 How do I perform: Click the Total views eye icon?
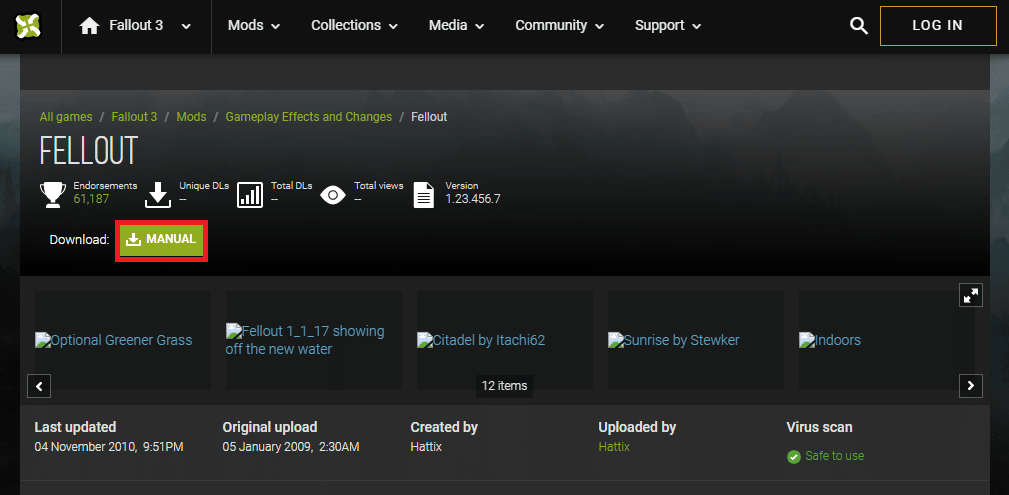333,194
